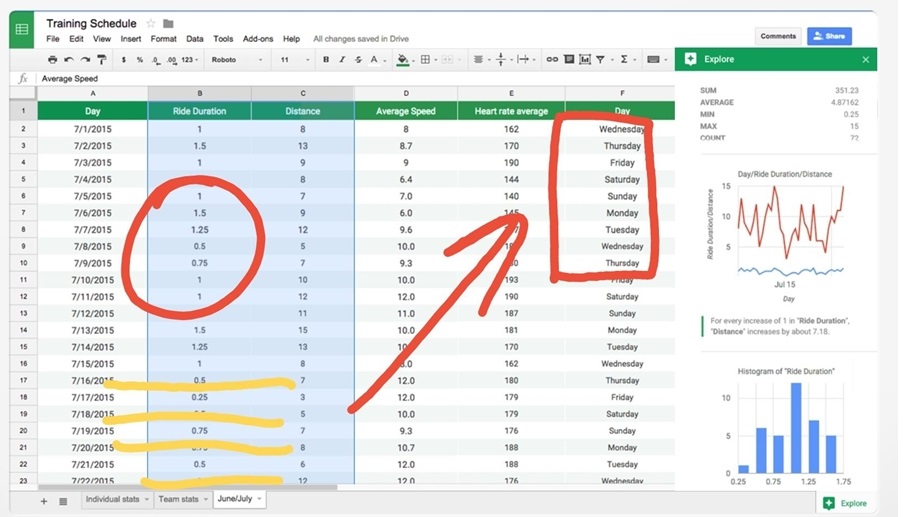Toggle bold formatting
This screenshot has width=903, height=517.
click(326, 60)
